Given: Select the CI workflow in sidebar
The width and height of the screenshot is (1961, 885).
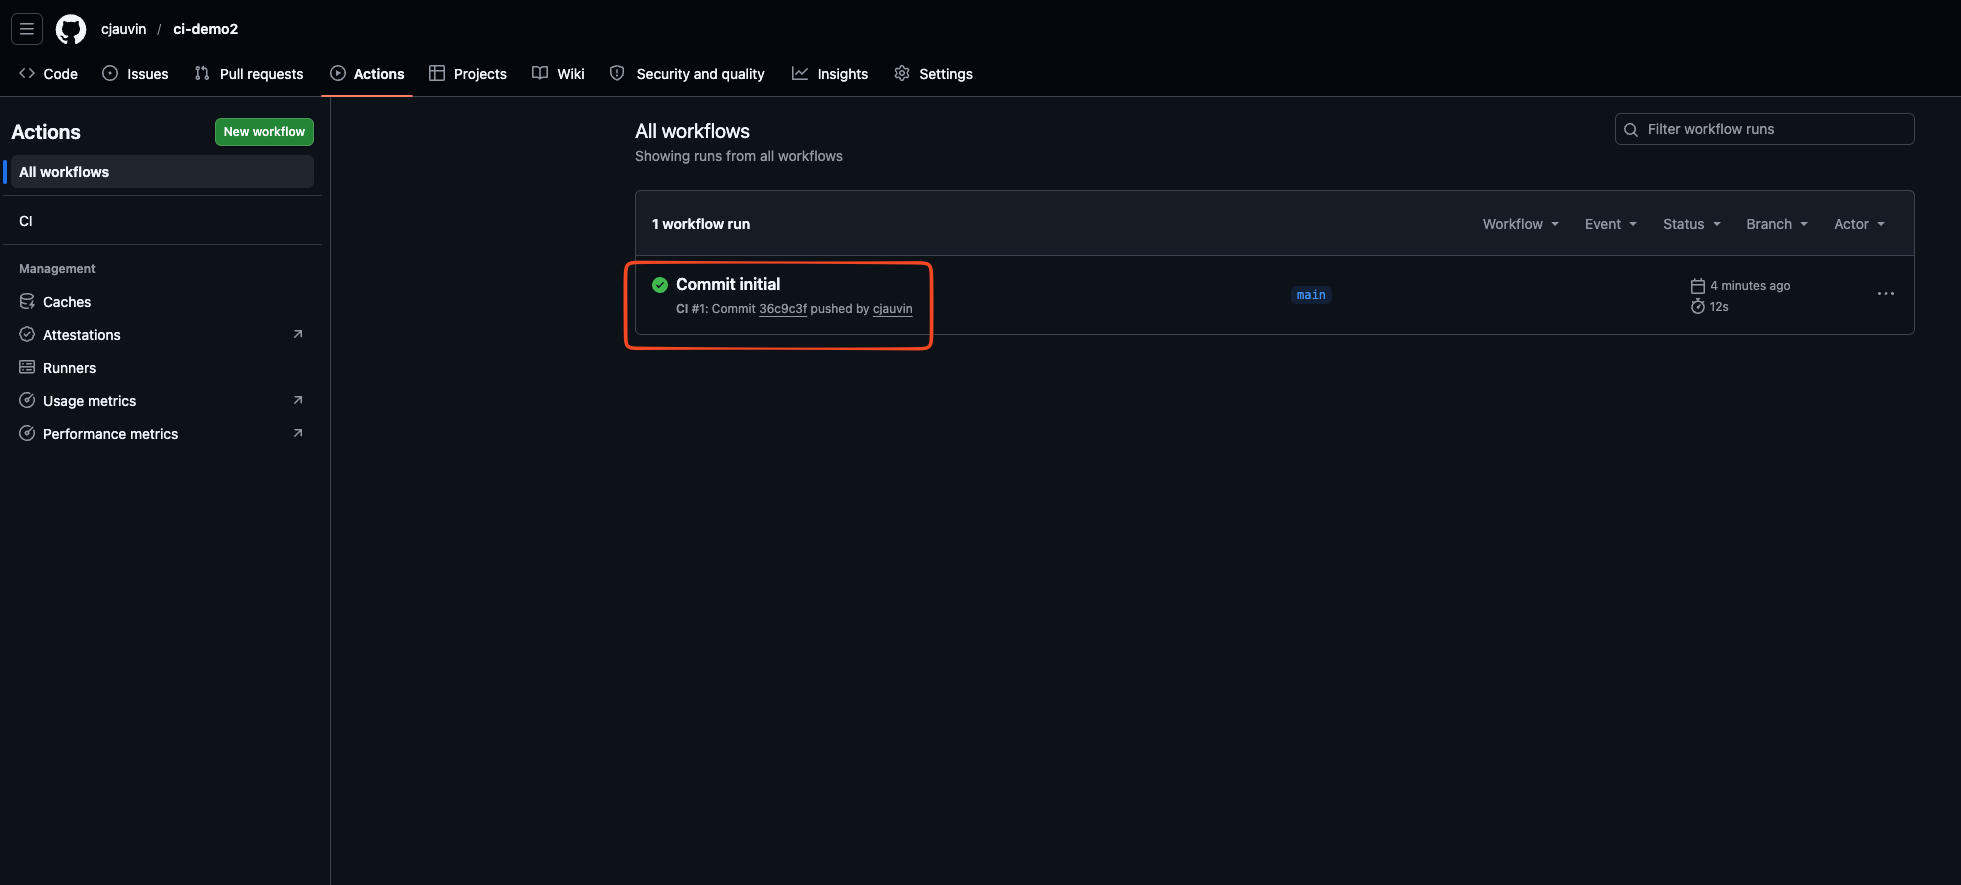Looking at the screenshot, I should coord(26,221).
